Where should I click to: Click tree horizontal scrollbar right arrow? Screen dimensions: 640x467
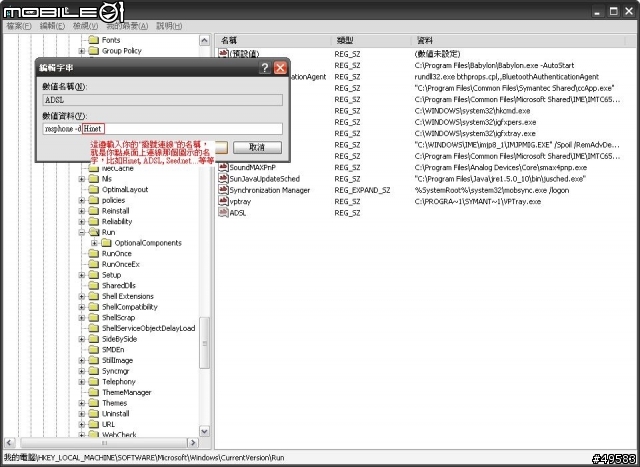coord(193,443)
